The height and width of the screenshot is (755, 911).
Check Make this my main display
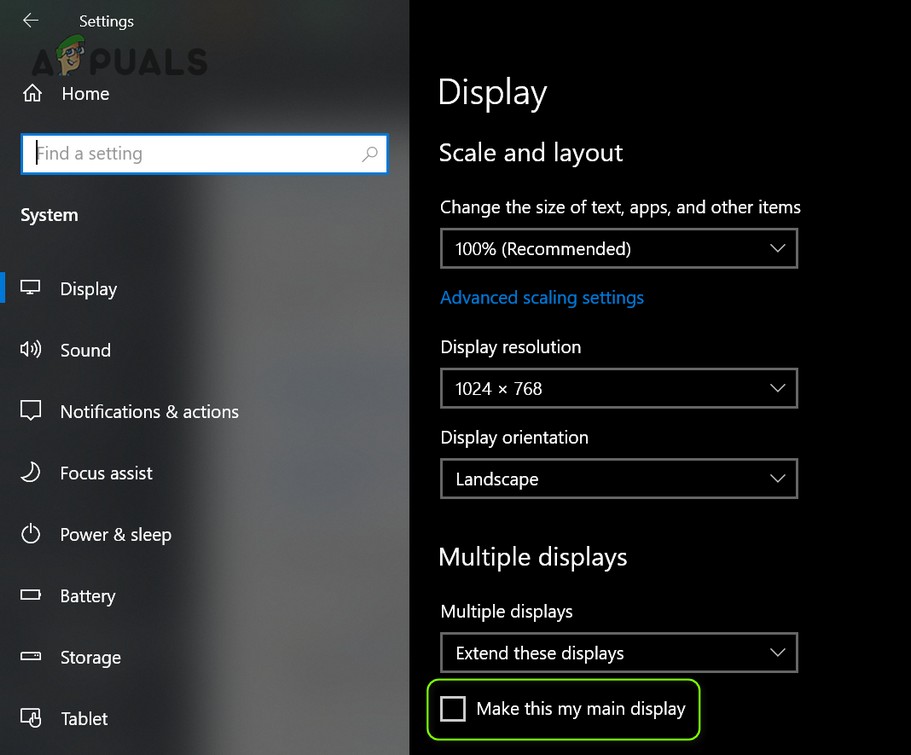click(453, 708)
